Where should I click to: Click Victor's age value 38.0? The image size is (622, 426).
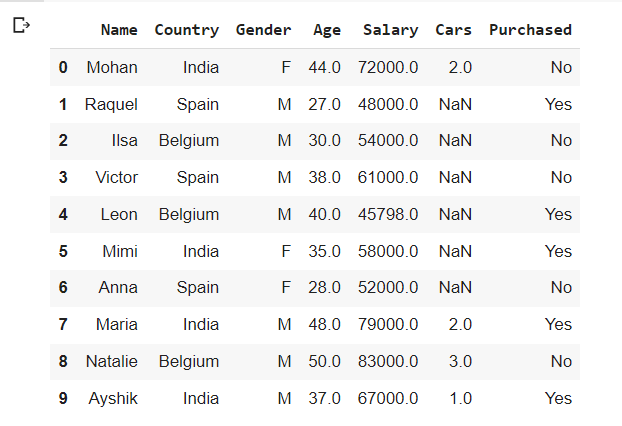(324, 178)
